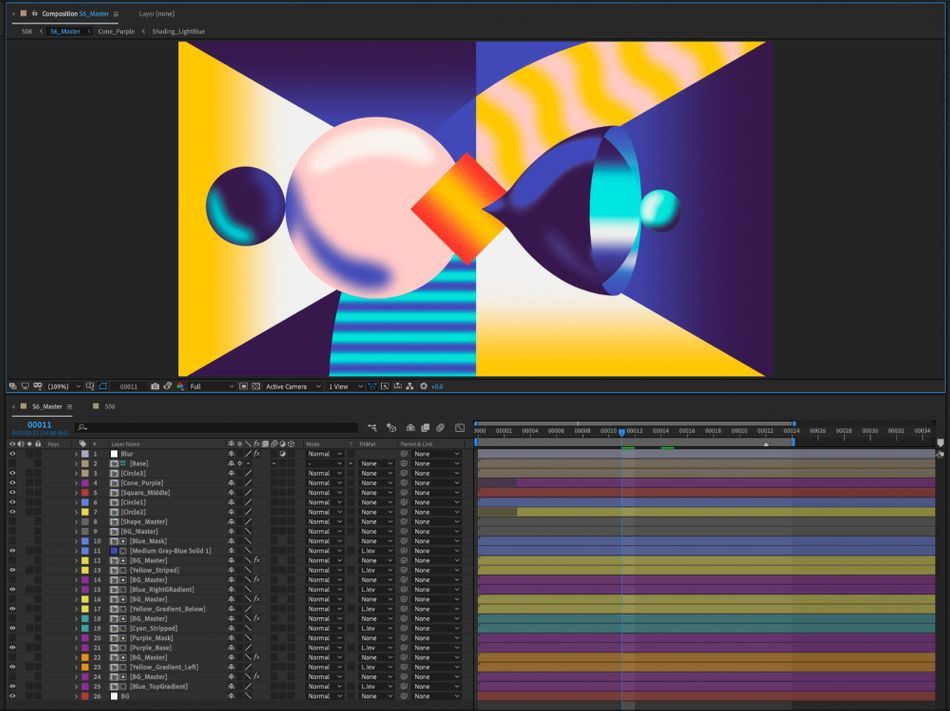Show the Shape_Master layer via eye column

click(x=13, y=522)
